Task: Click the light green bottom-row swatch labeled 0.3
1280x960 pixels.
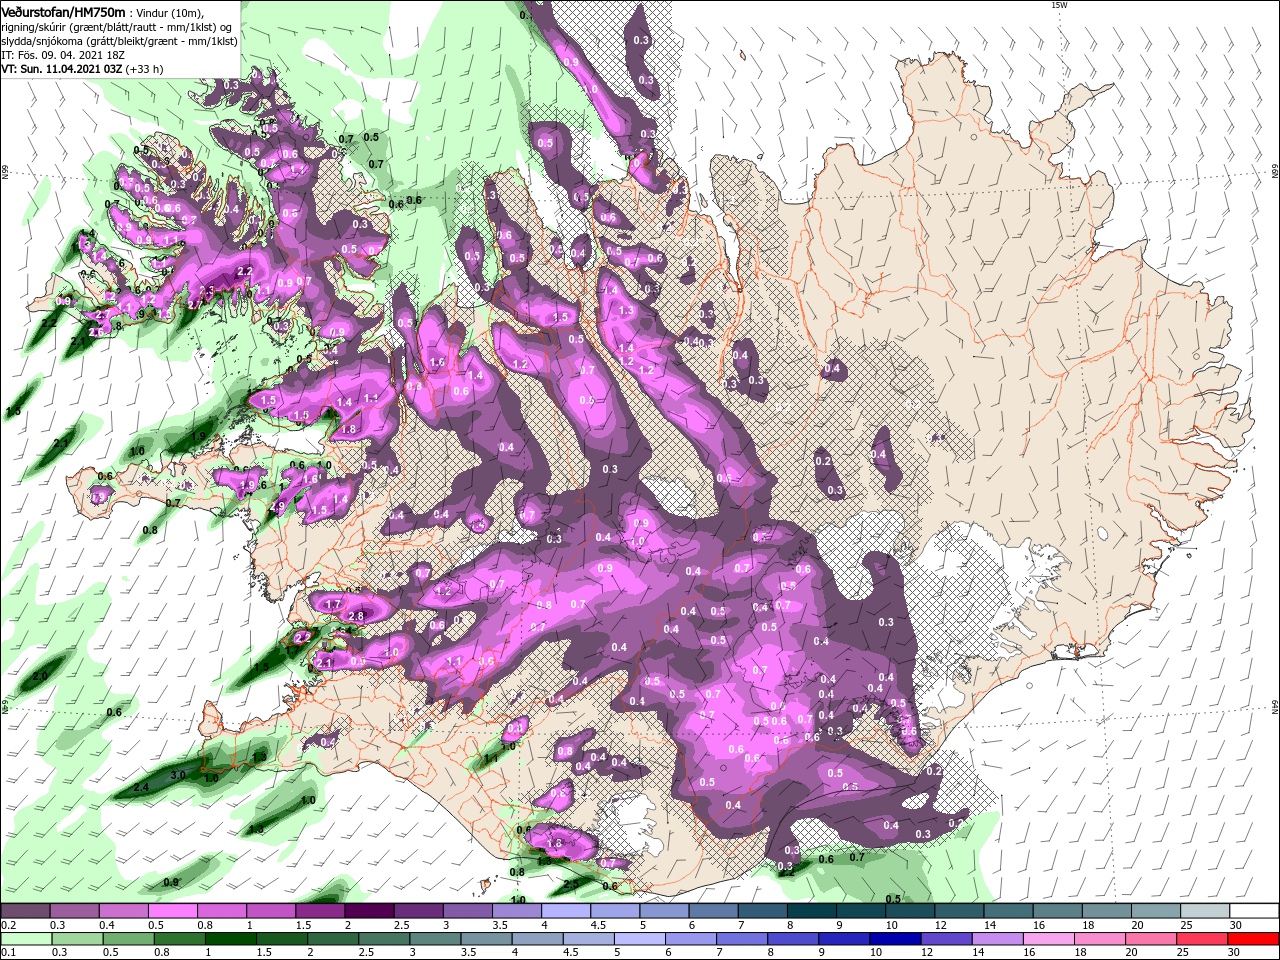Action: 76,939
